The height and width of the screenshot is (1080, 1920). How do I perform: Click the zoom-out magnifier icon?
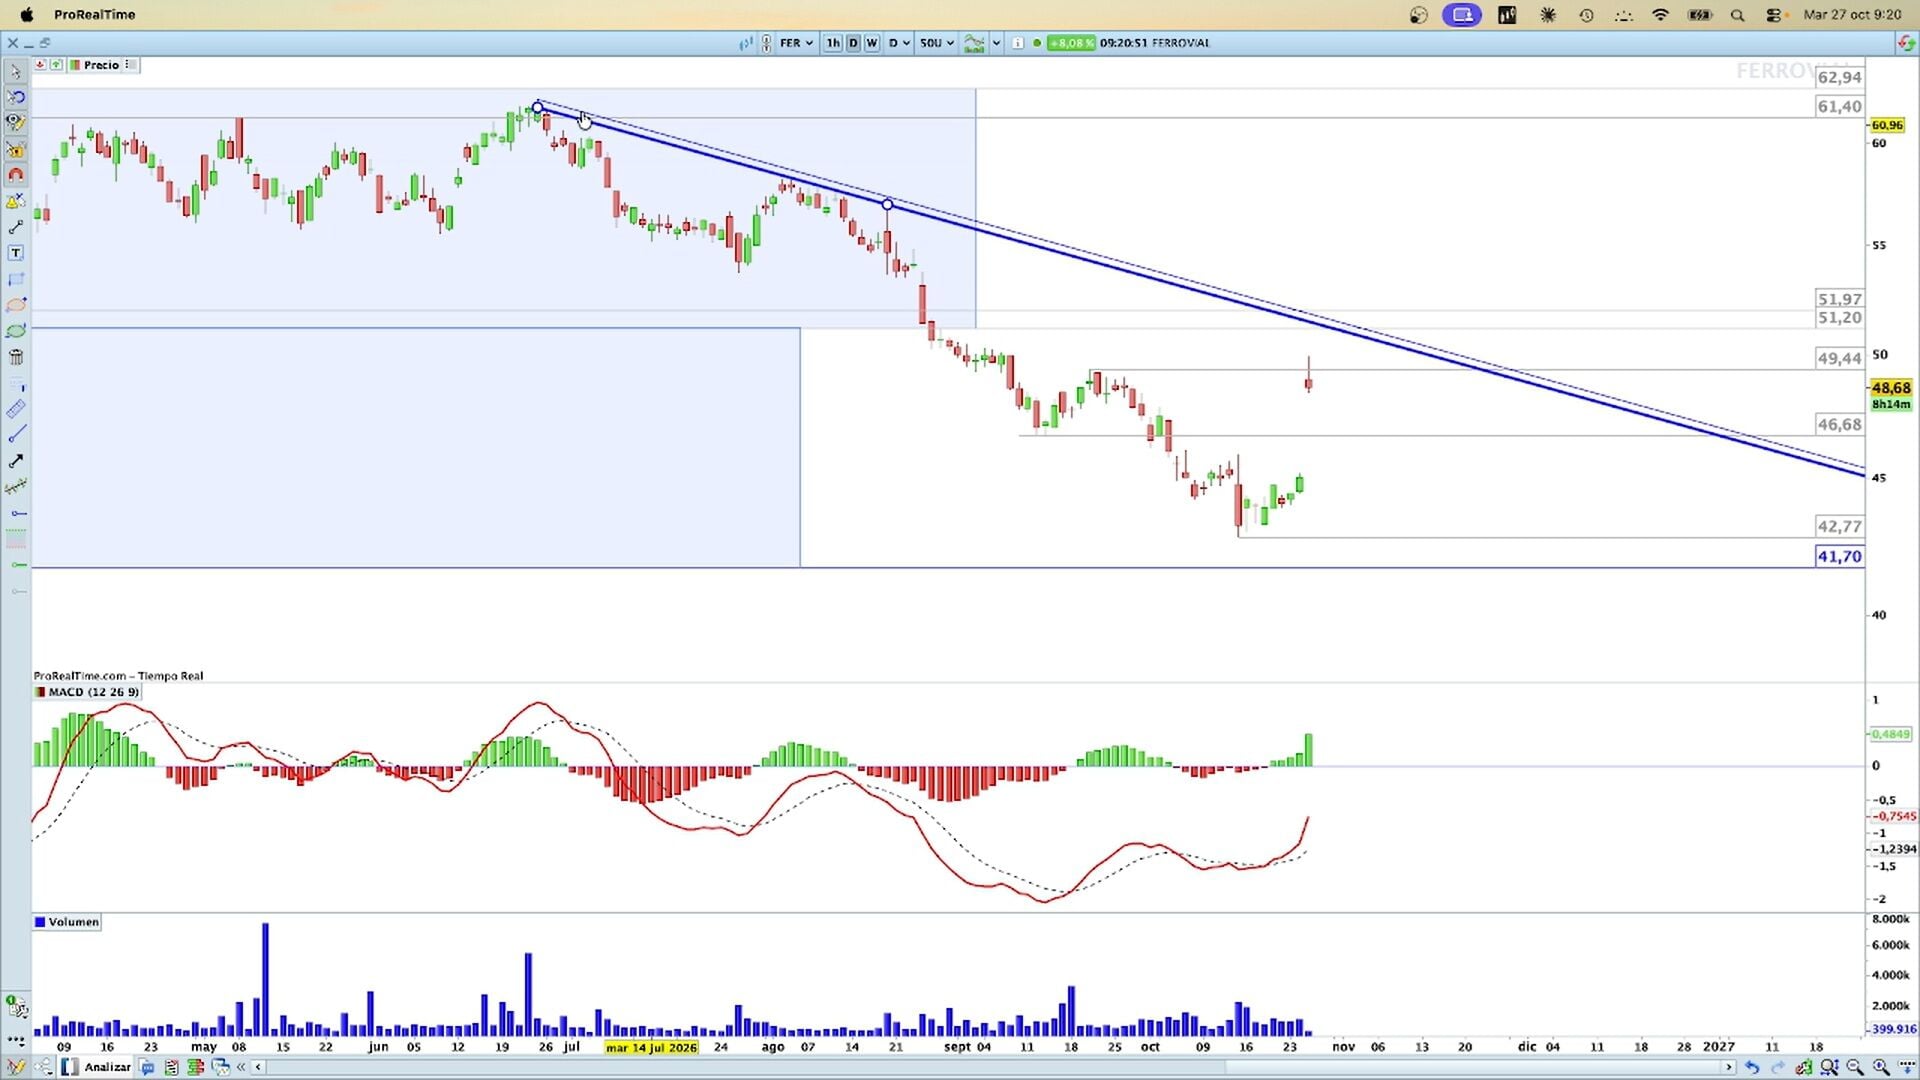coord(1855,1067)
